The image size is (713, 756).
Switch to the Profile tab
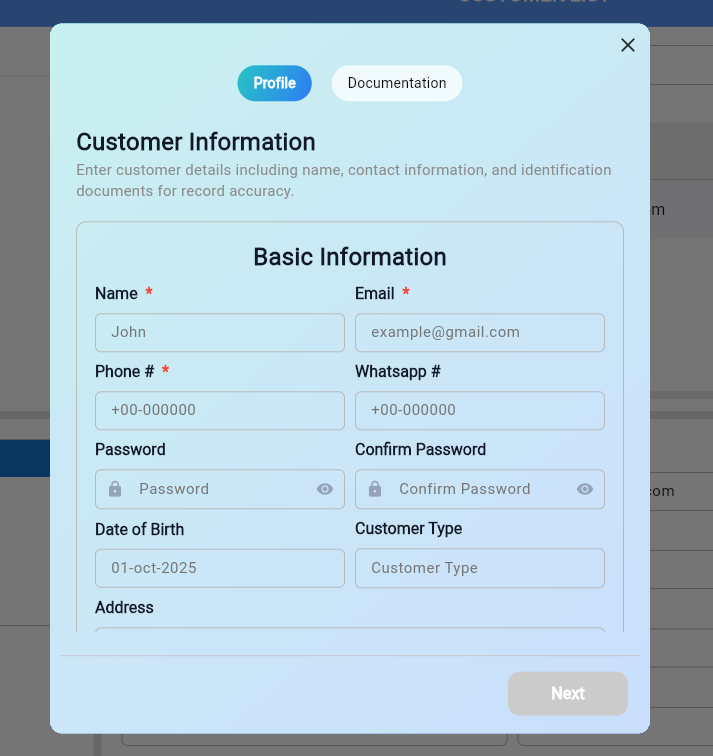[x=274, y=83]
